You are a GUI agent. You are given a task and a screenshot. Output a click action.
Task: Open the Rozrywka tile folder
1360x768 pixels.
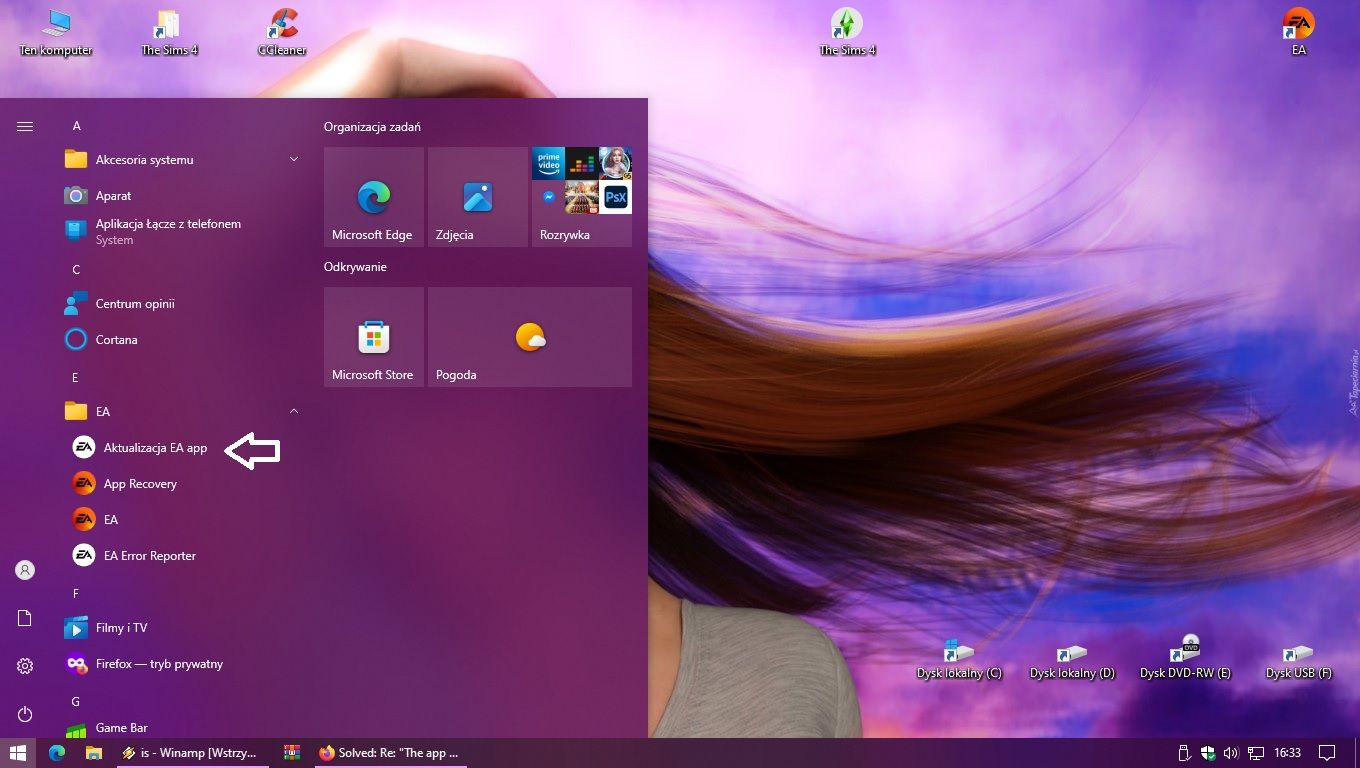point(581,197)
